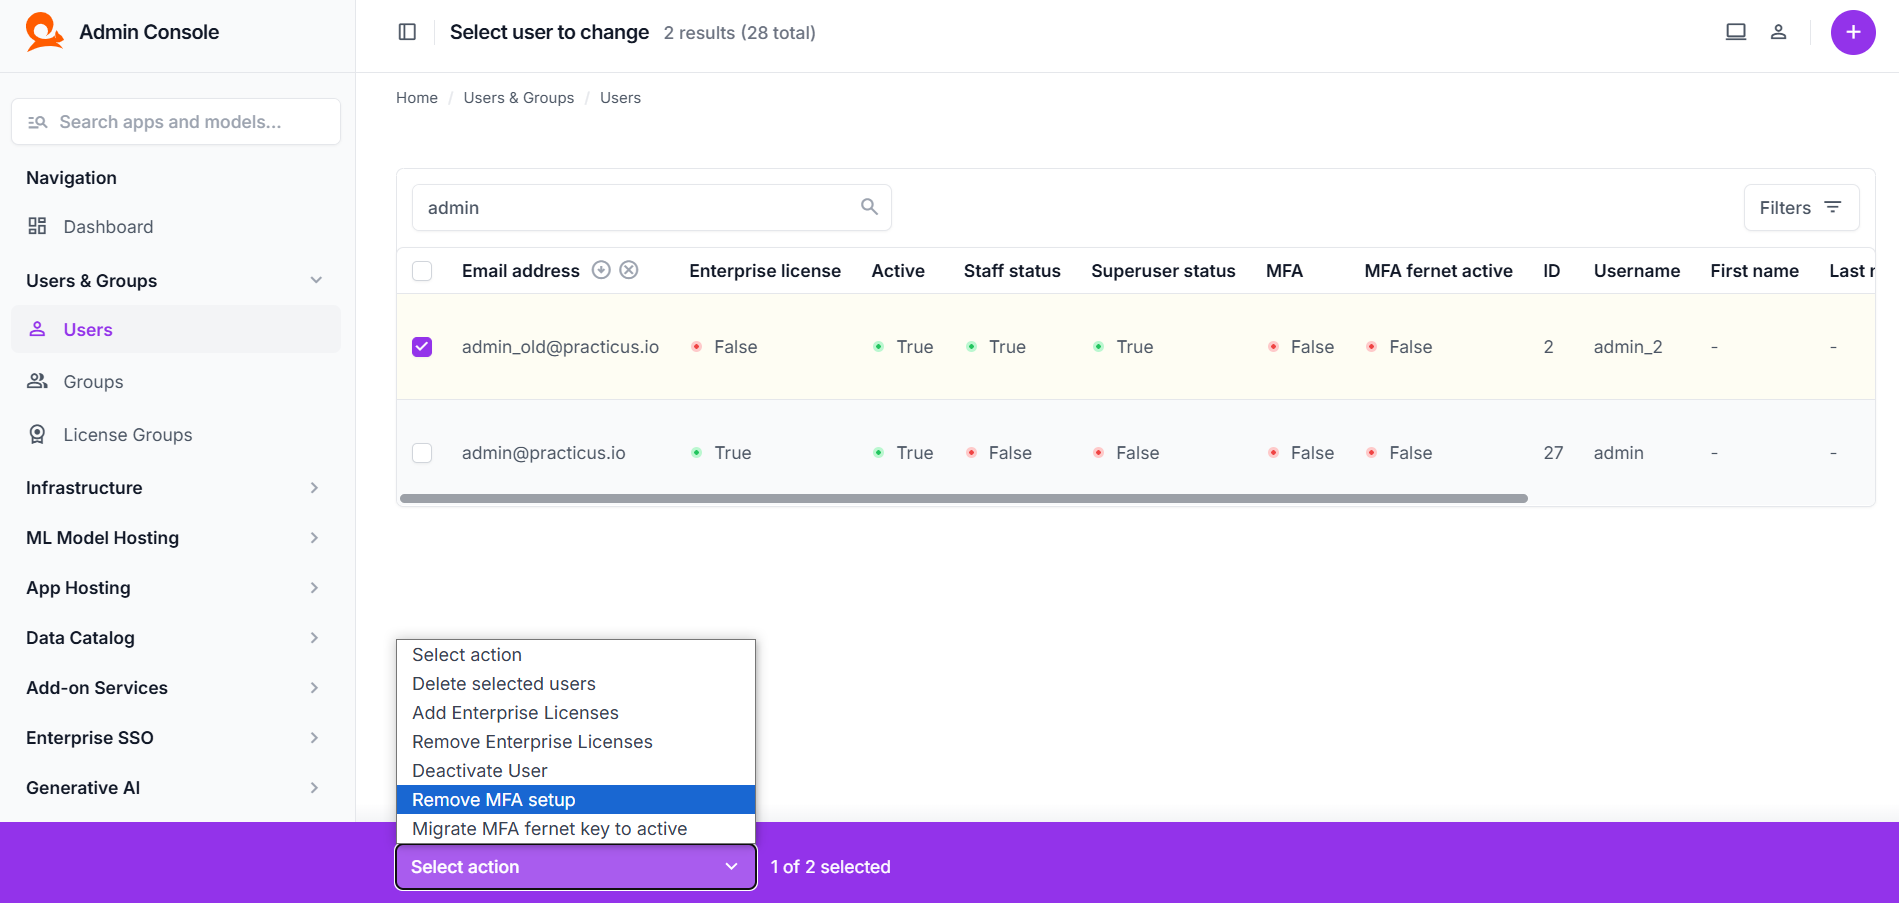This screenshot has height=903, width=1899.
Task: Open the Select action dropdown
Action: (x=575, y=867)
